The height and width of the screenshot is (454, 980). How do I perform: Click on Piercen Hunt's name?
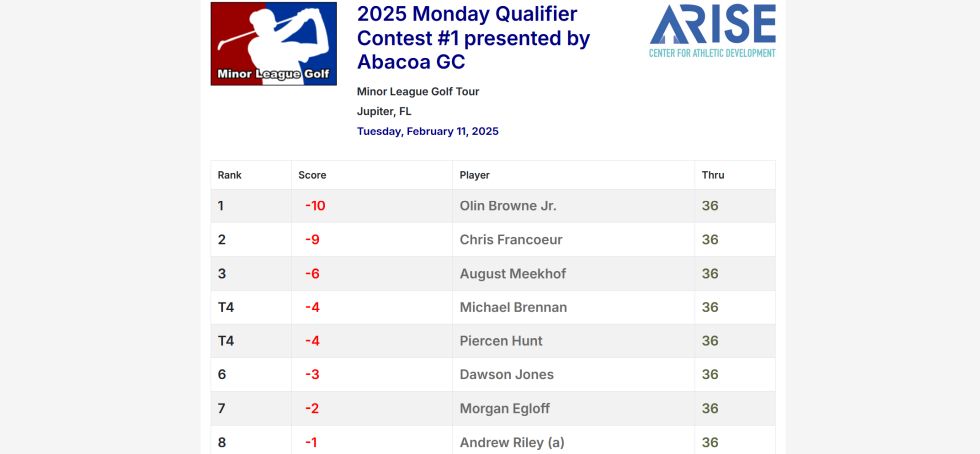click(x=501, y=341)
